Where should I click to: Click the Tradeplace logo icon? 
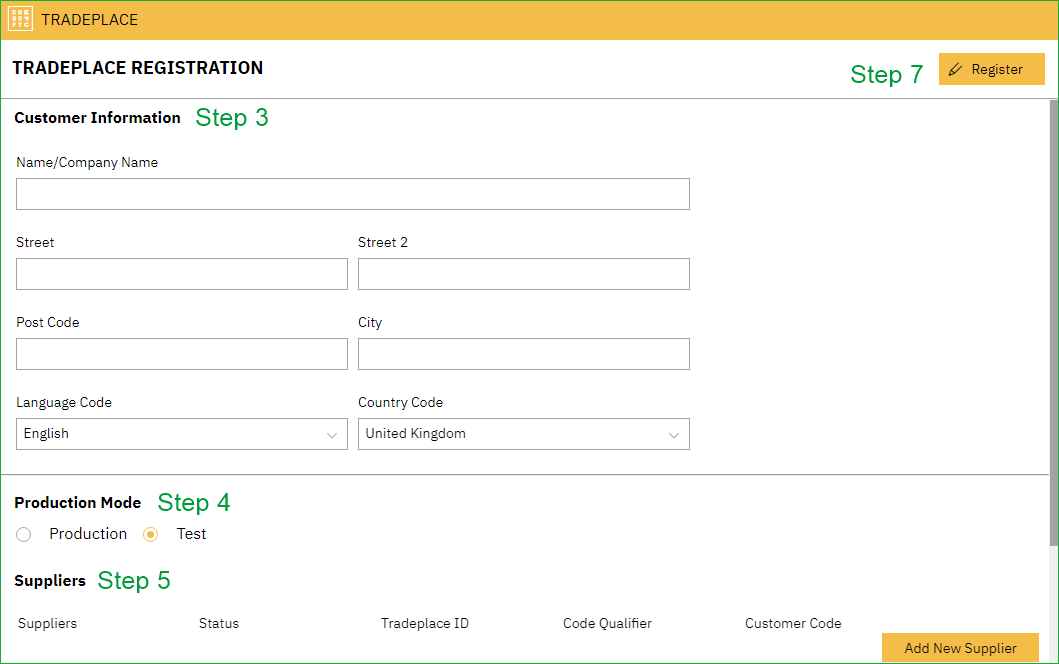click(x=20, y=19)
